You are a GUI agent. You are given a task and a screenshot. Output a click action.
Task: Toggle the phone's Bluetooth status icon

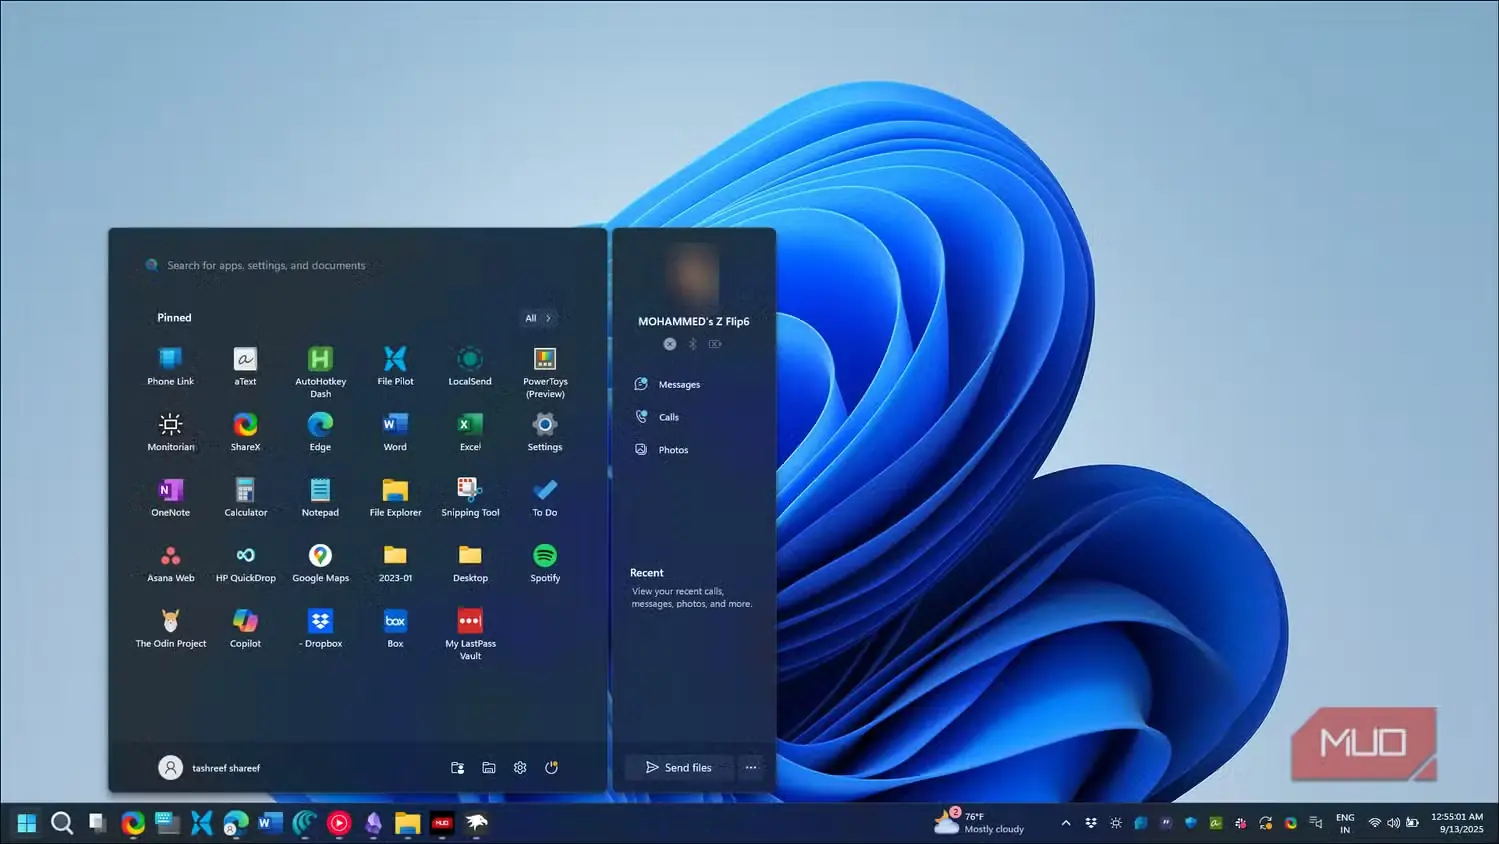[x=692, y=344]
